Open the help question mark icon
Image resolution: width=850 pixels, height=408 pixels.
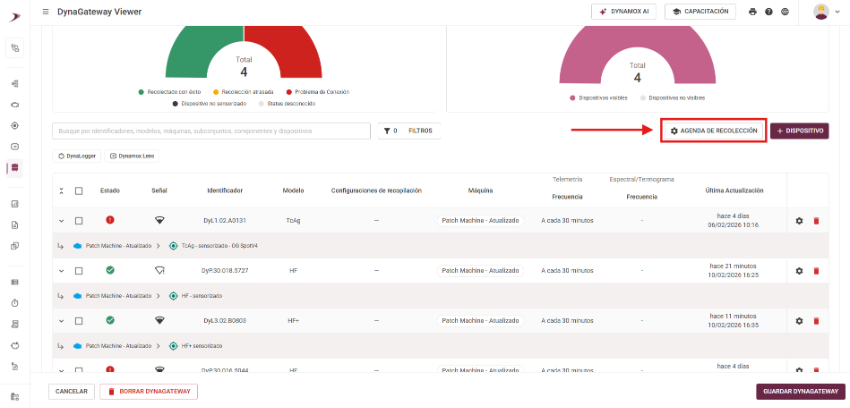[768, 12]
